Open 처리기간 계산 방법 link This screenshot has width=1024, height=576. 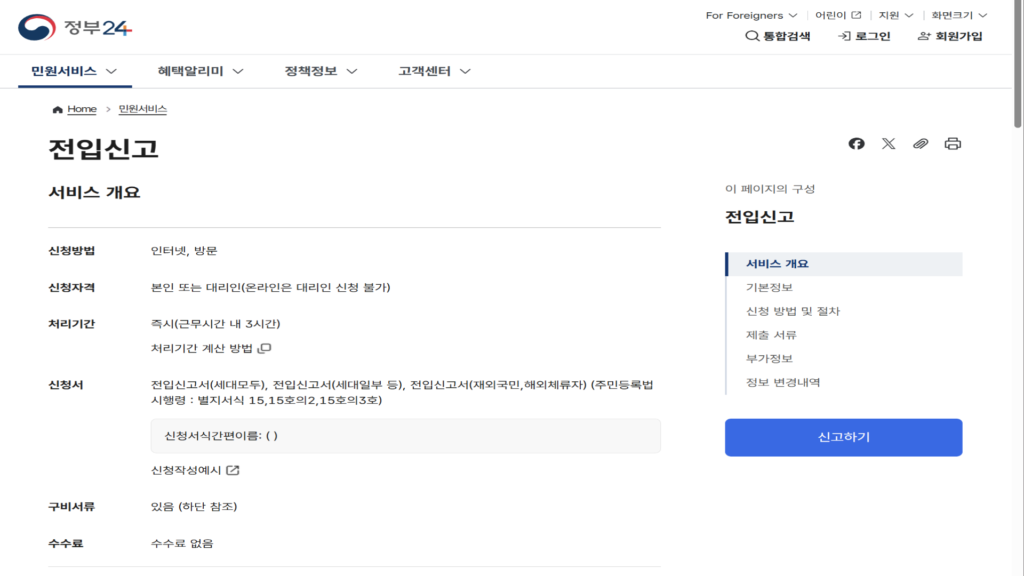[x=211, y=348]
